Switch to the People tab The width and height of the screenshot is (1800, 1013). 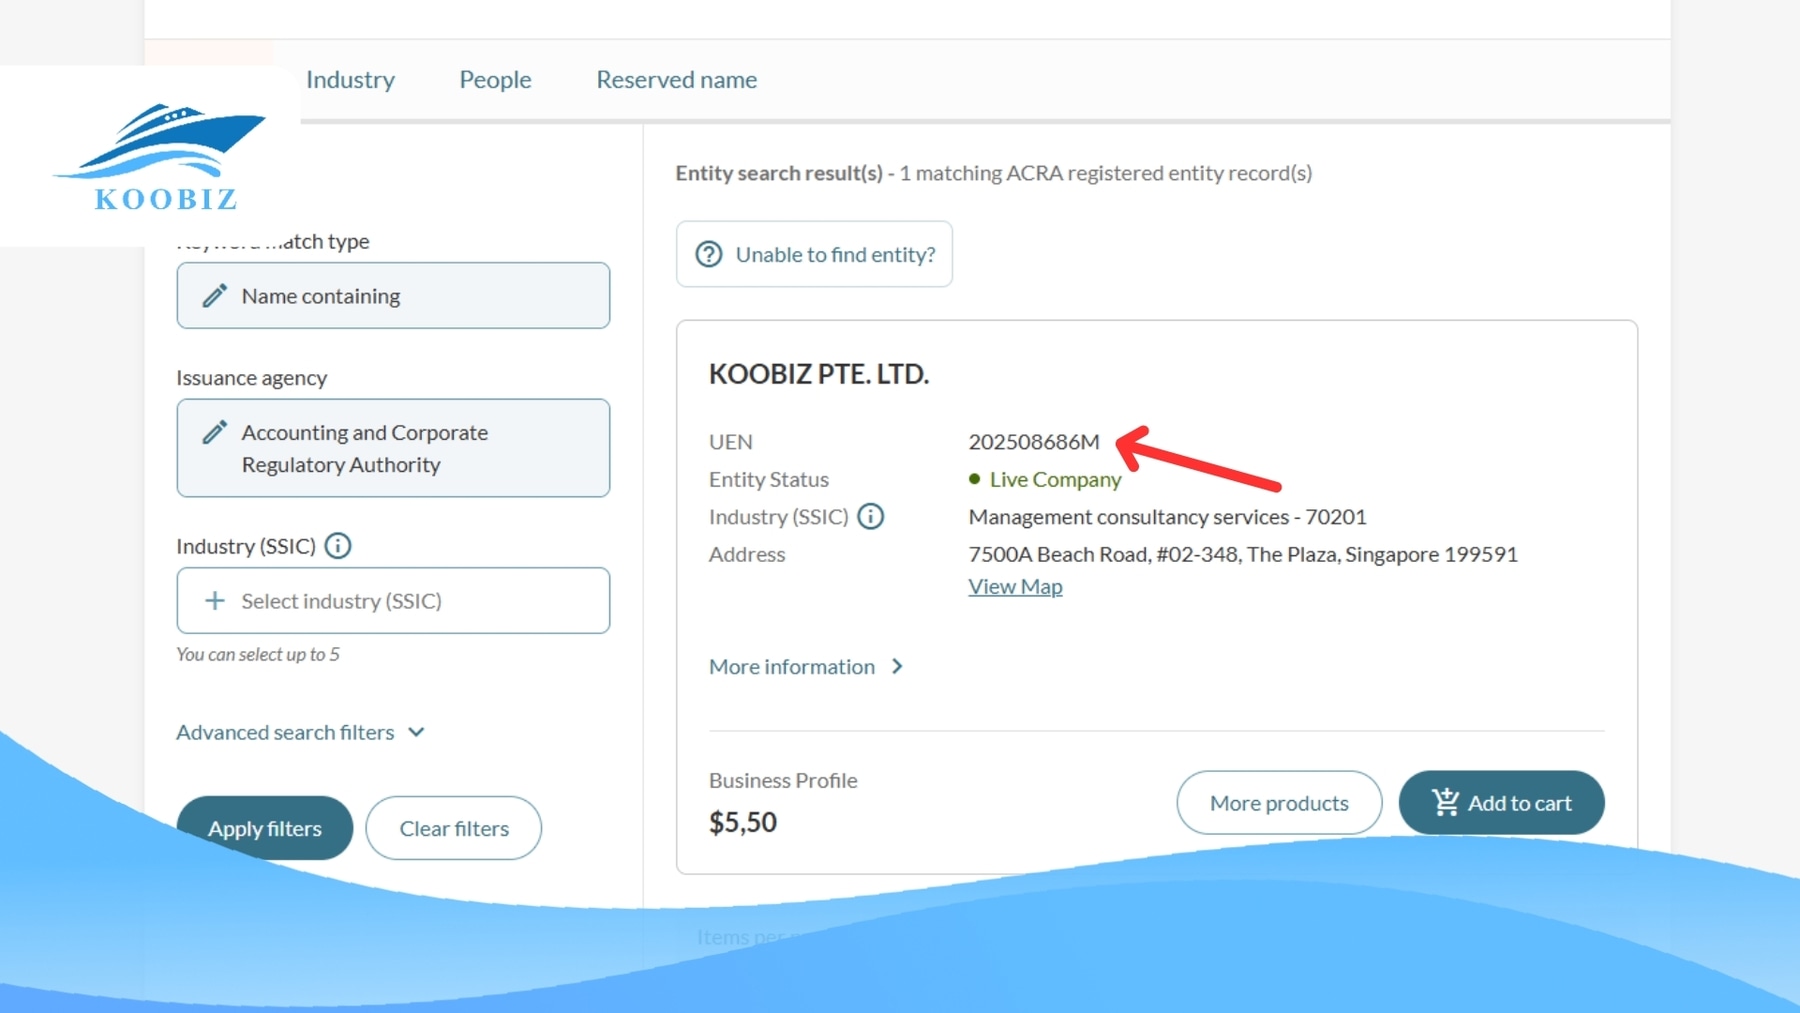coord(494,79)
